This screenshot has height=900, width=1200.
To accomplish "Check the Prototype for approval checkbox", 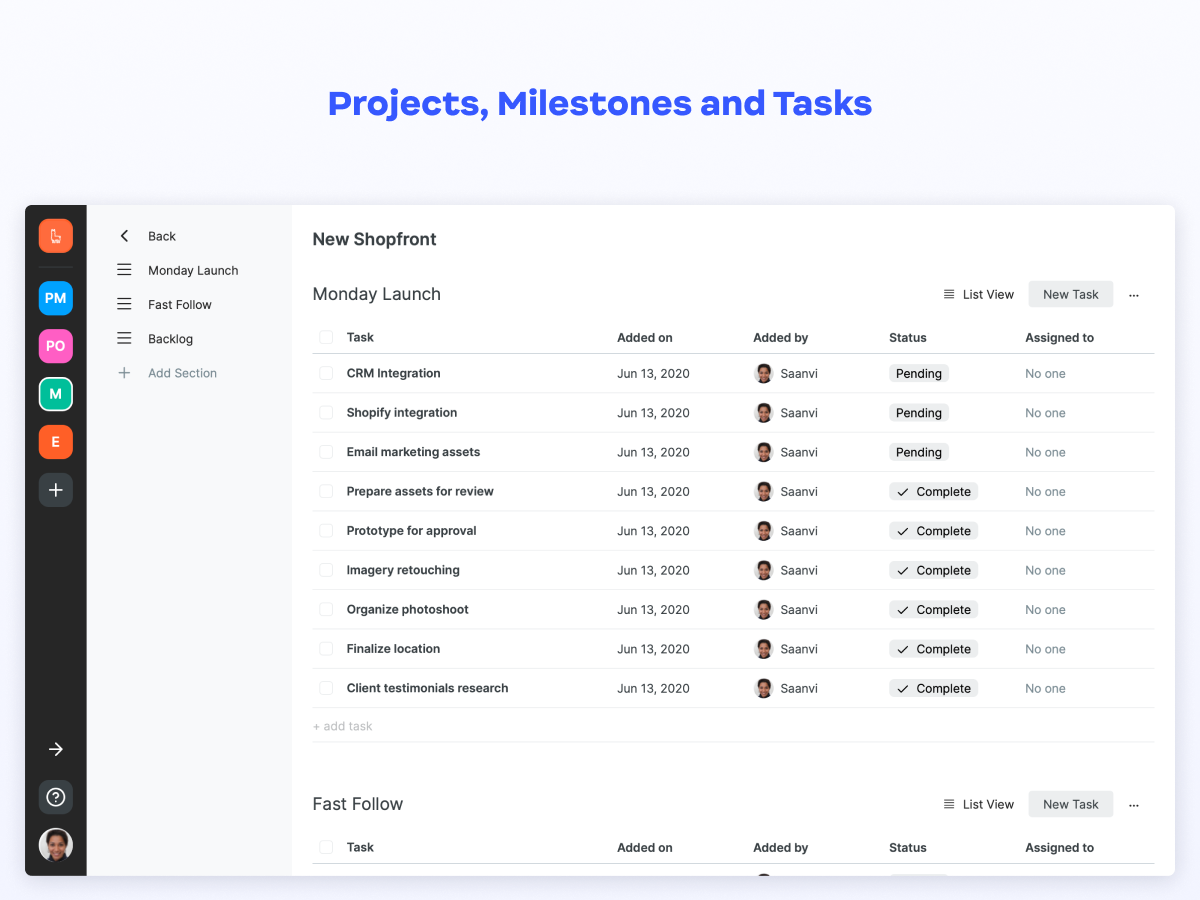I will (326, 531).
